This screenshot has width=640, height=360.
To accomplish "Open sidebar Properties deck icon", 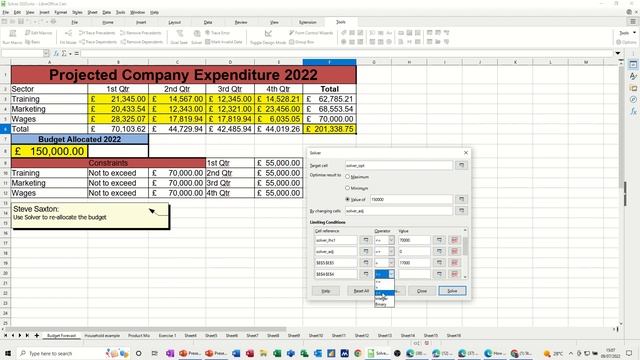I will 633,64.
